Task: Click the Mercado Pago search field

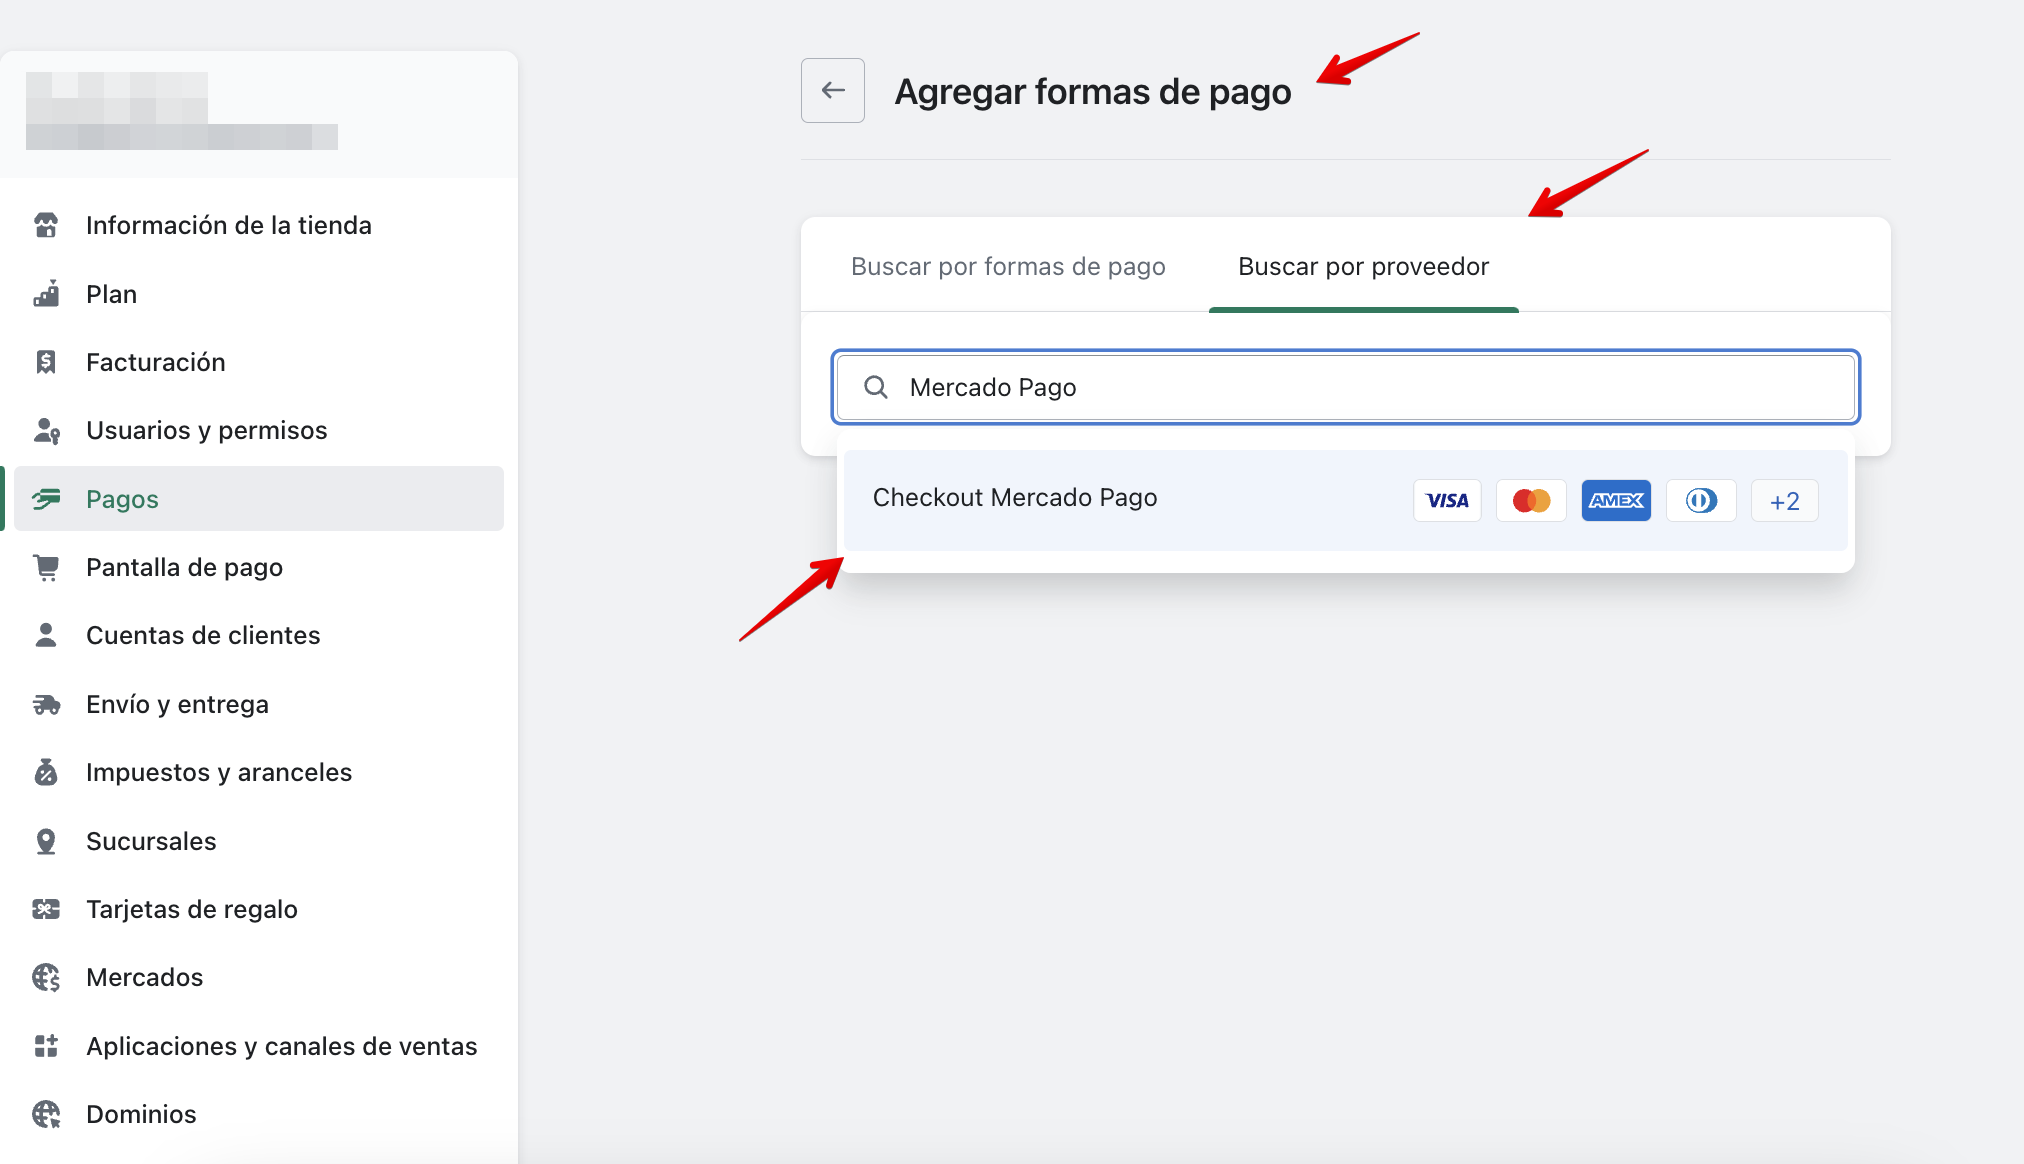Action: click(x=1345, y=387)
